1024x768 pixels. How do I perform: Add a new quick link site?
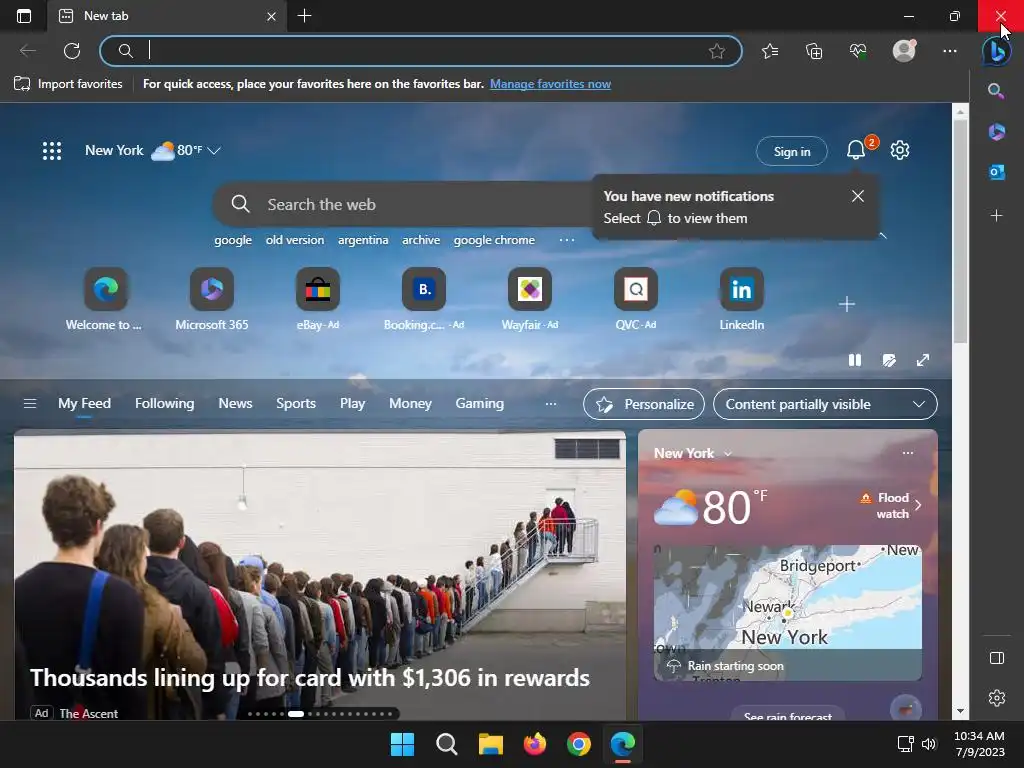tap(846, 304)
